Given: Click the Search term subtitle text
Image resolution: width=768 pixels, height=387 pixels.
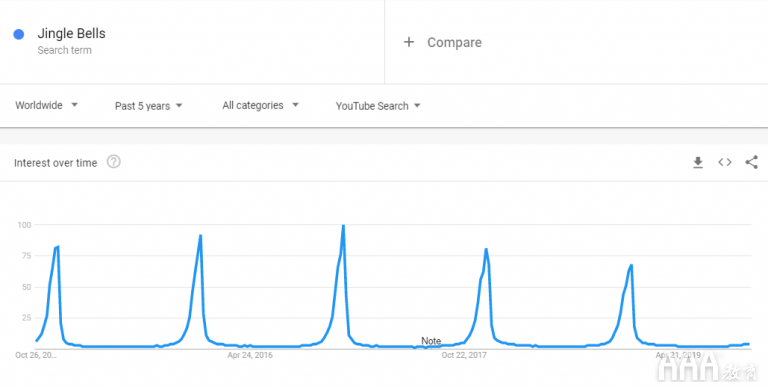Looking at the screenshot, I should click(64, 50).
